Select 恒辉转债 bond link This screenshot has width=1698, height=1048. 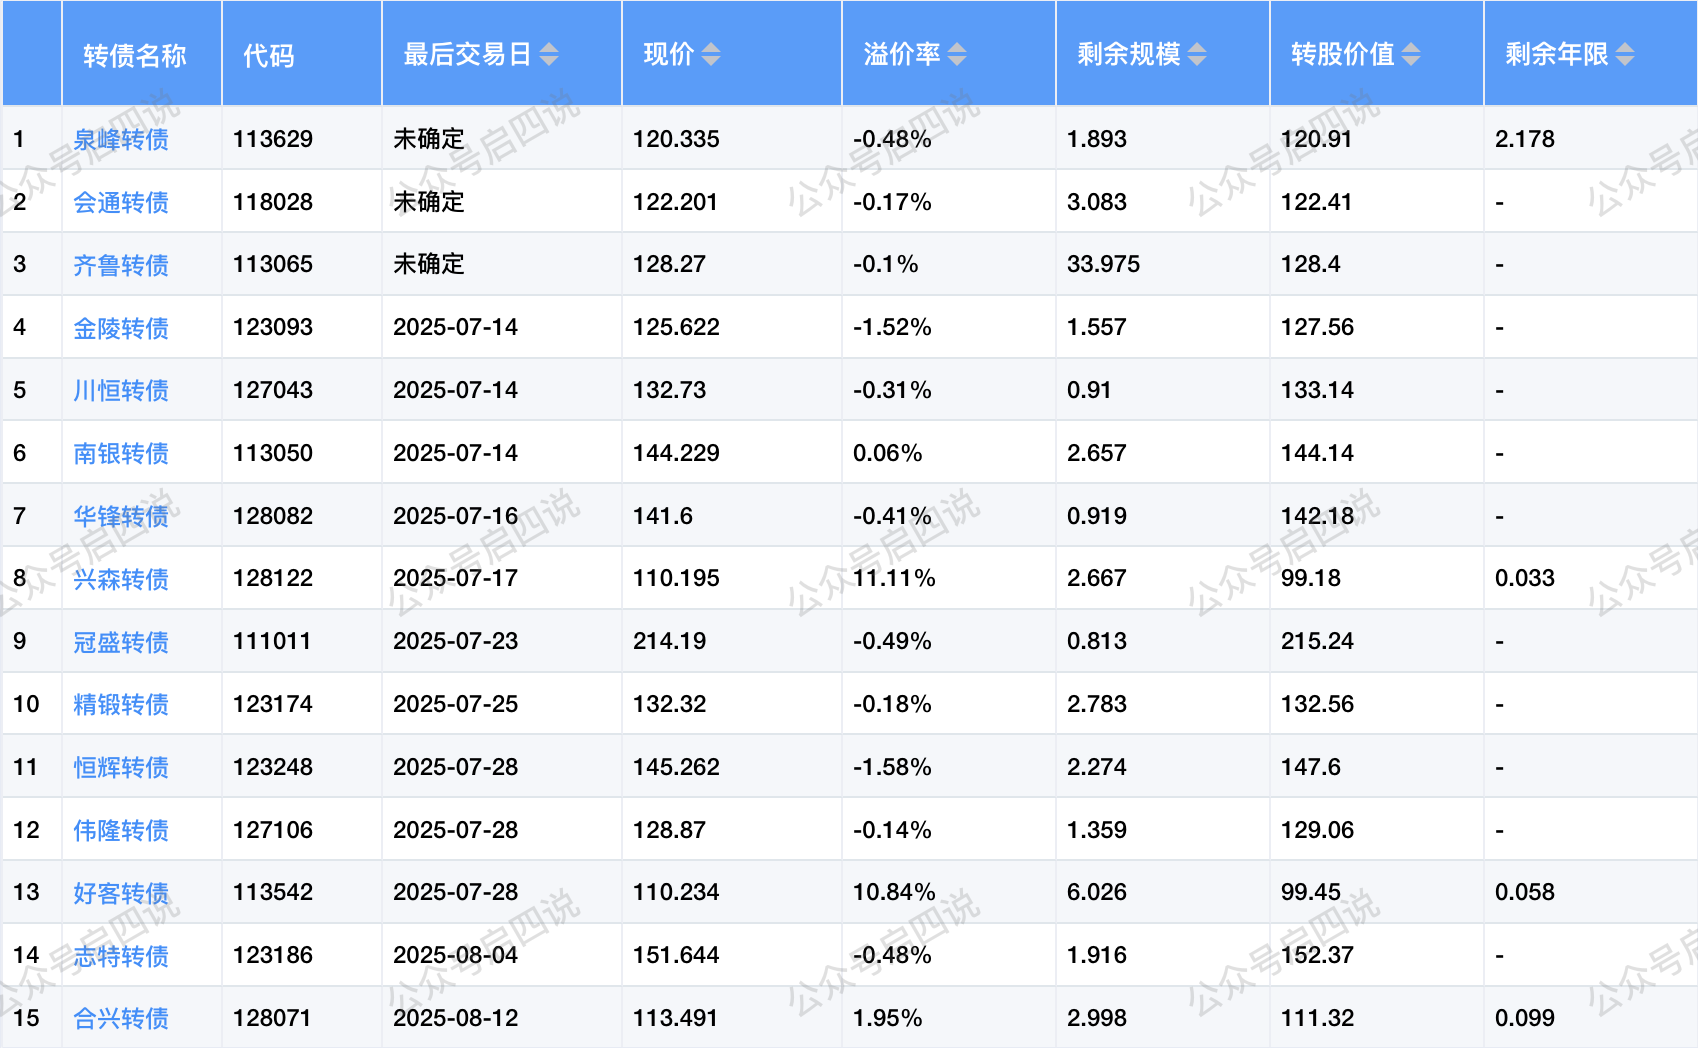121,768
